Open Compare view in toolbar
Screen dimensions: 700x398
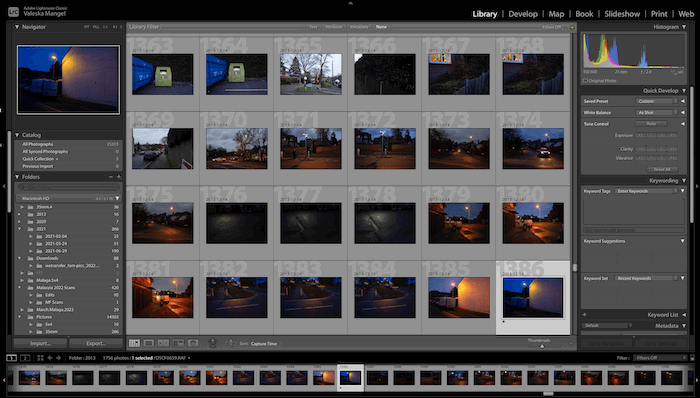(163, 343)
